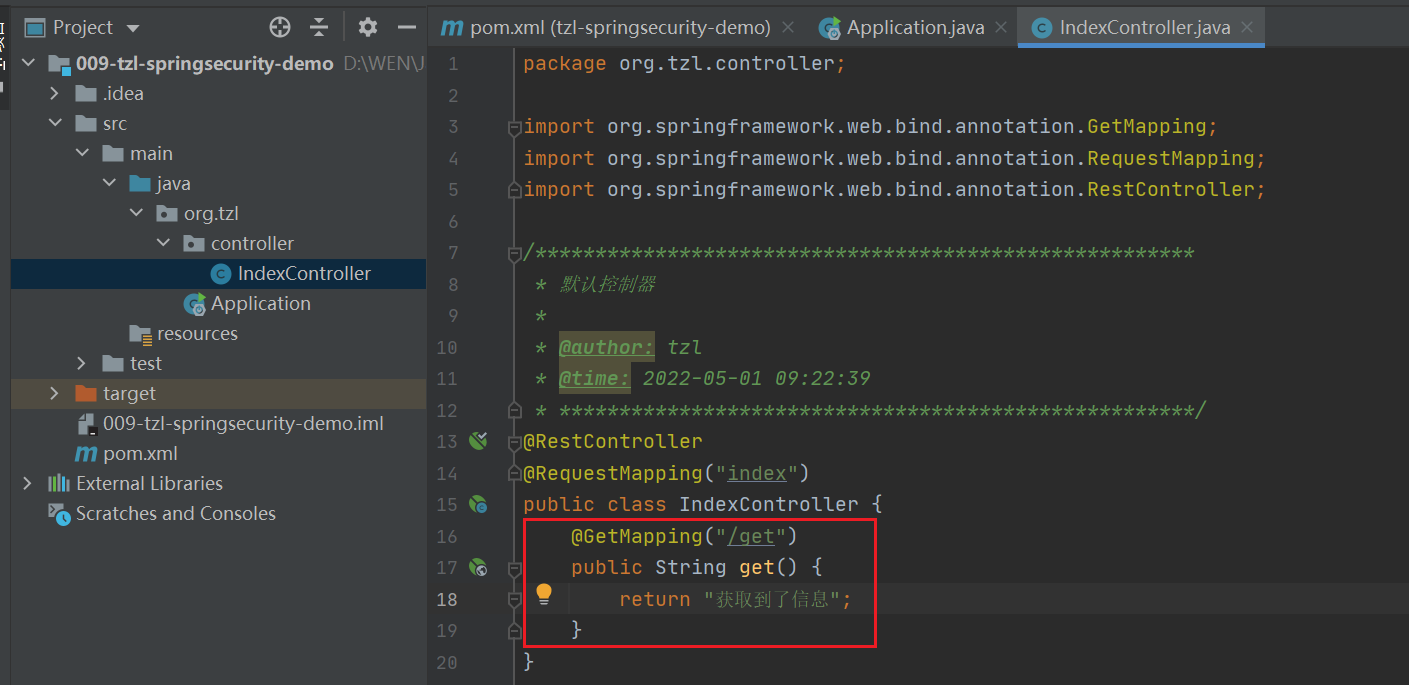This screenshot has width=1409, height=685.
Task: Fold the get() method at line 17
Action: click(x=514, y=568)
